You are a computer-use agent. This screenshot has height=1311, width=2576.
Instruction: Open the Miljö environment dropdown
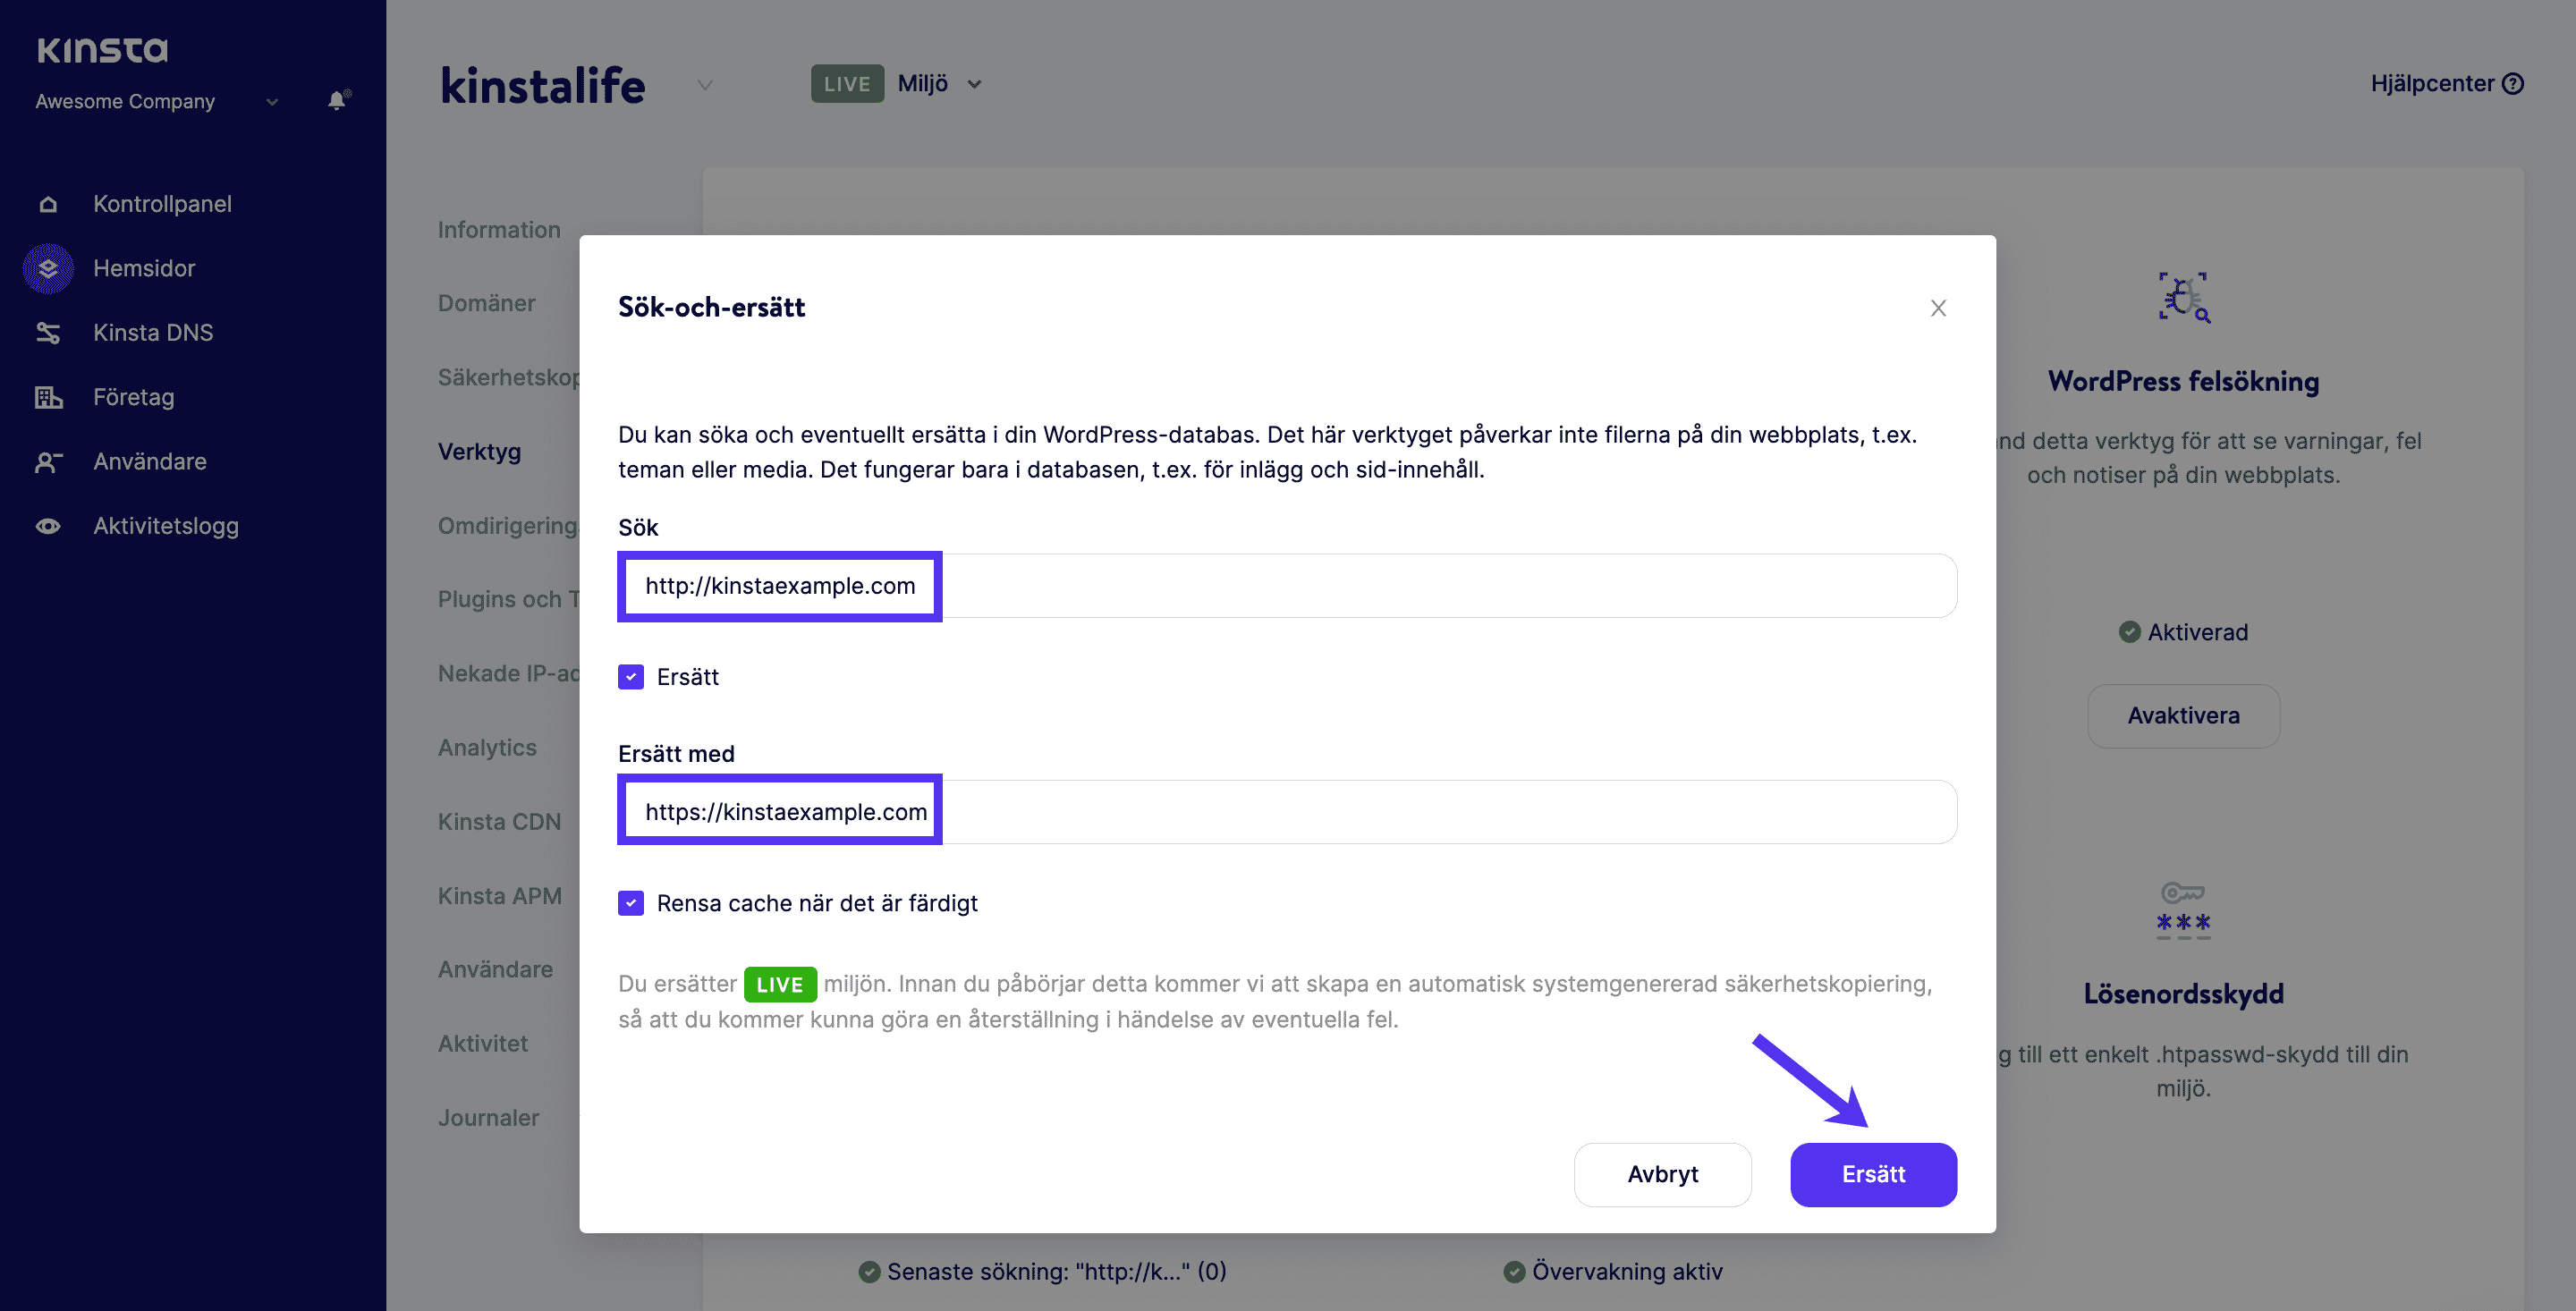point(940,84)
